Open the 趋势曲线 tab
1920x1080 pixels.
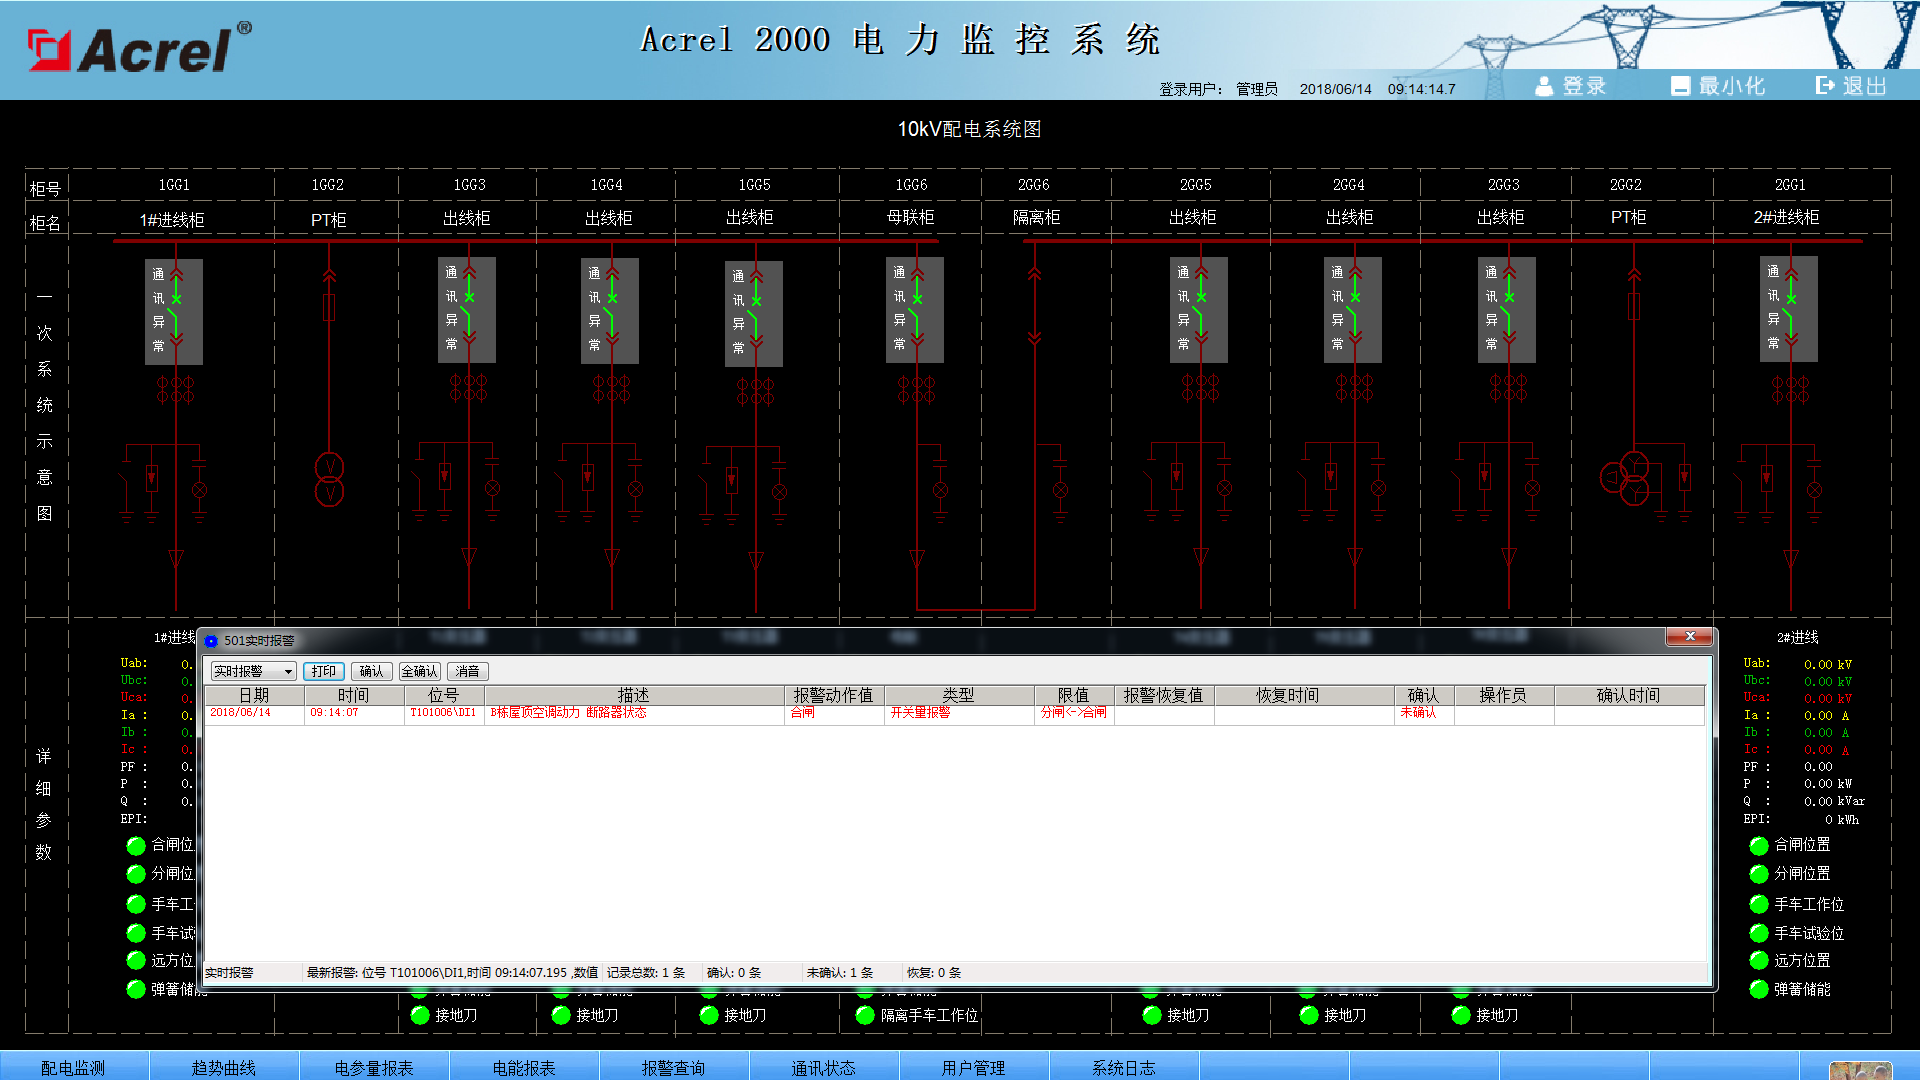click(224, 1067)
